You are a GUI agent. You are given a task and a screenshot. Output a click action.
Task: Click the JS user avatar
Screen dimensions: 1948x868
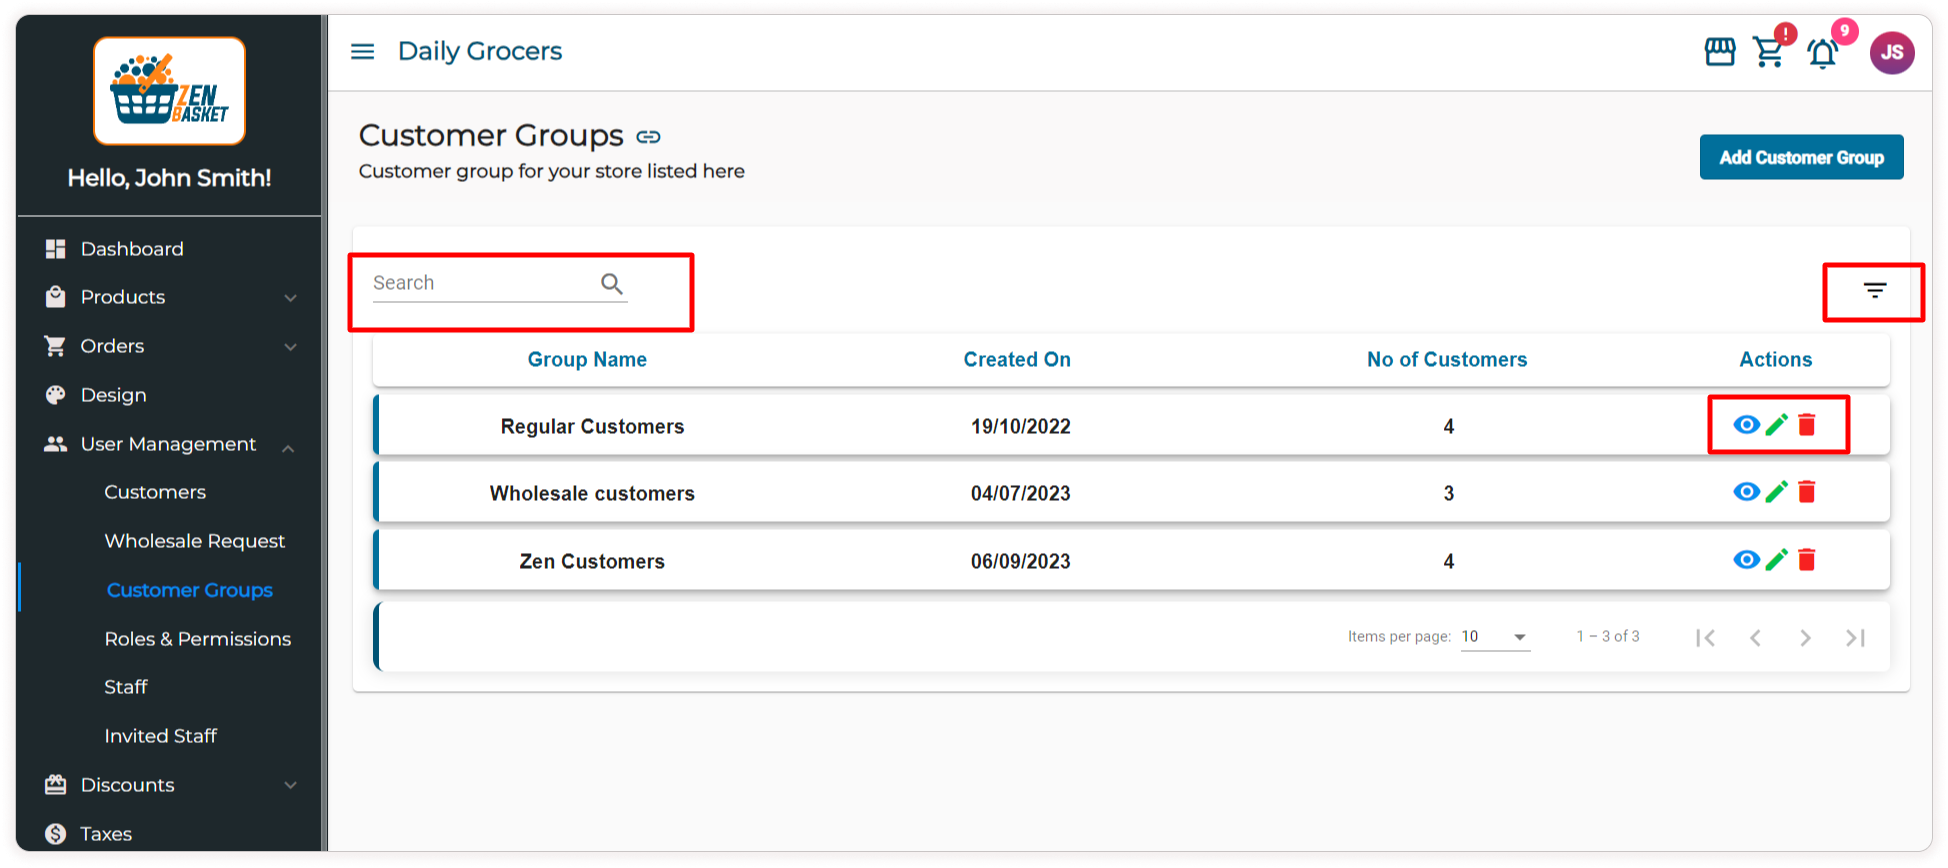tap(1891, 53)
